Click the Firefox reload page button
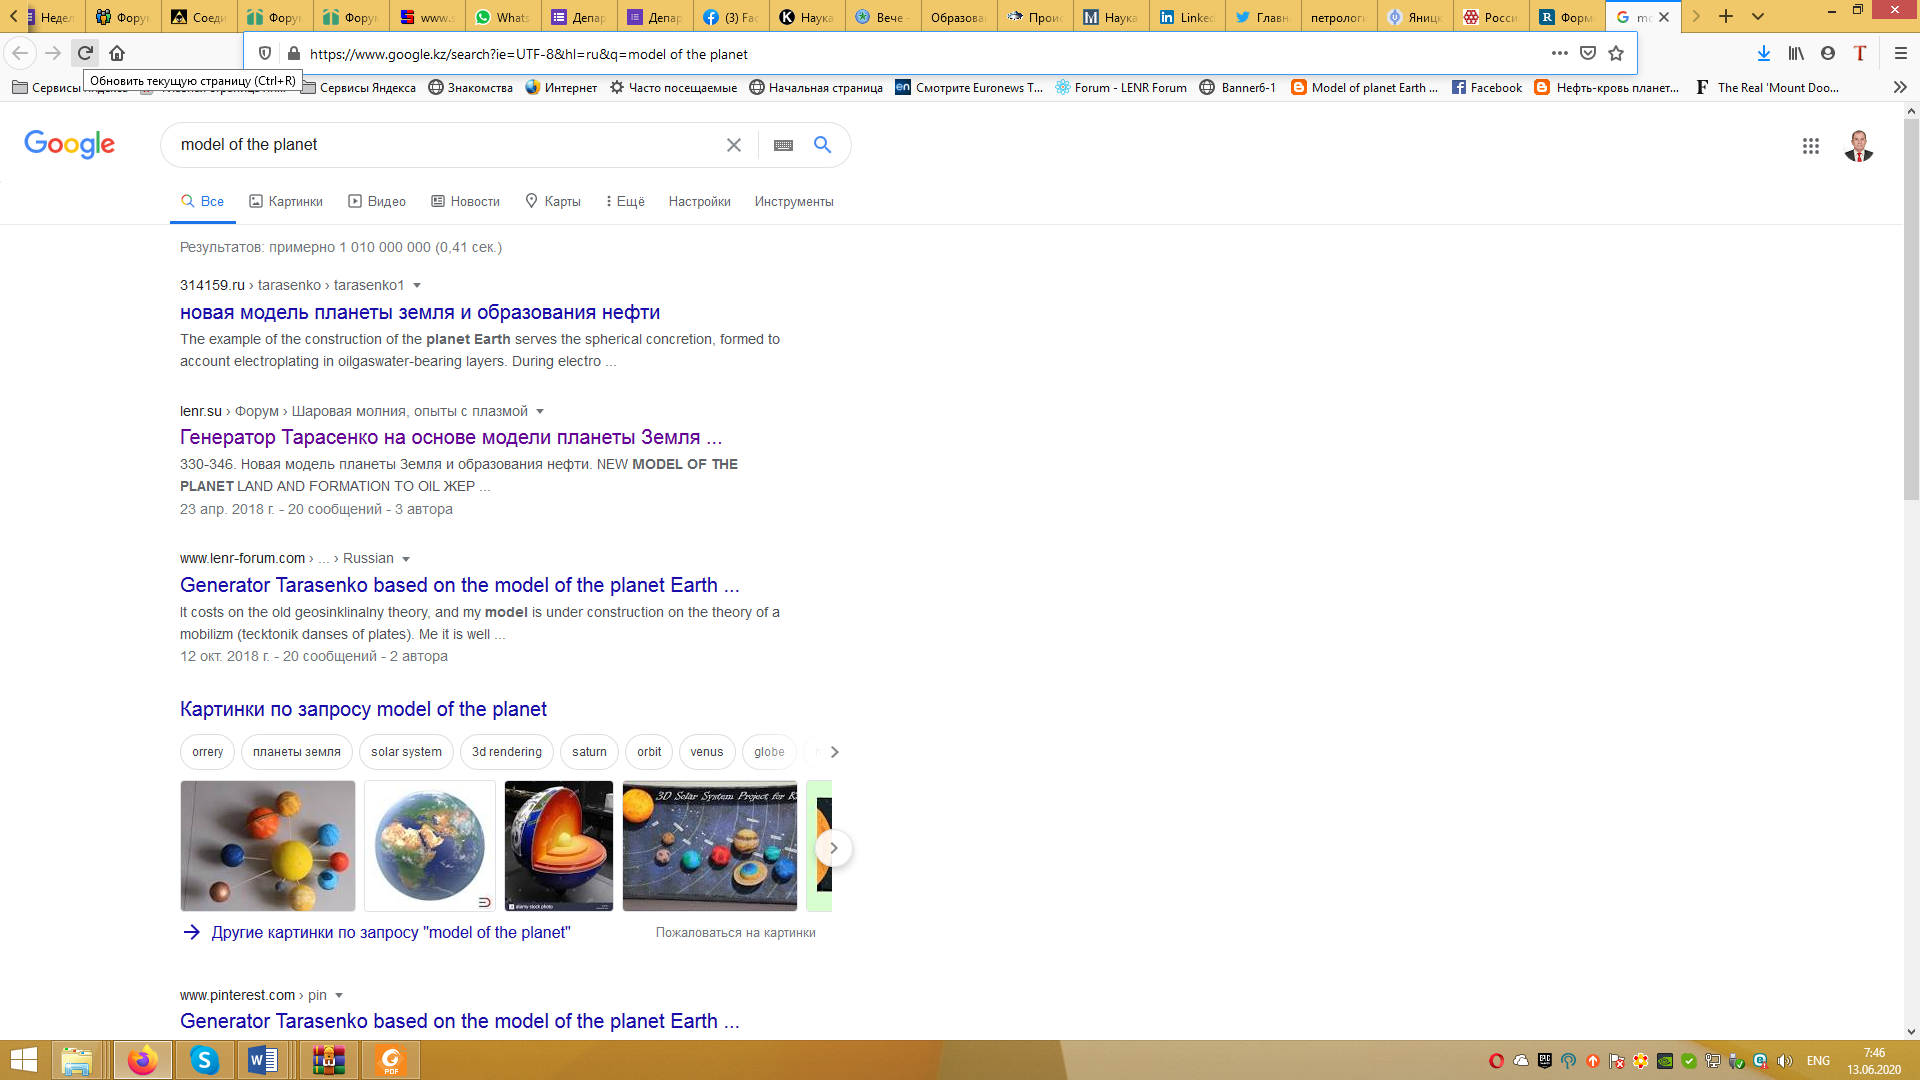The image size is (1920, 1080). pos(85,53)
